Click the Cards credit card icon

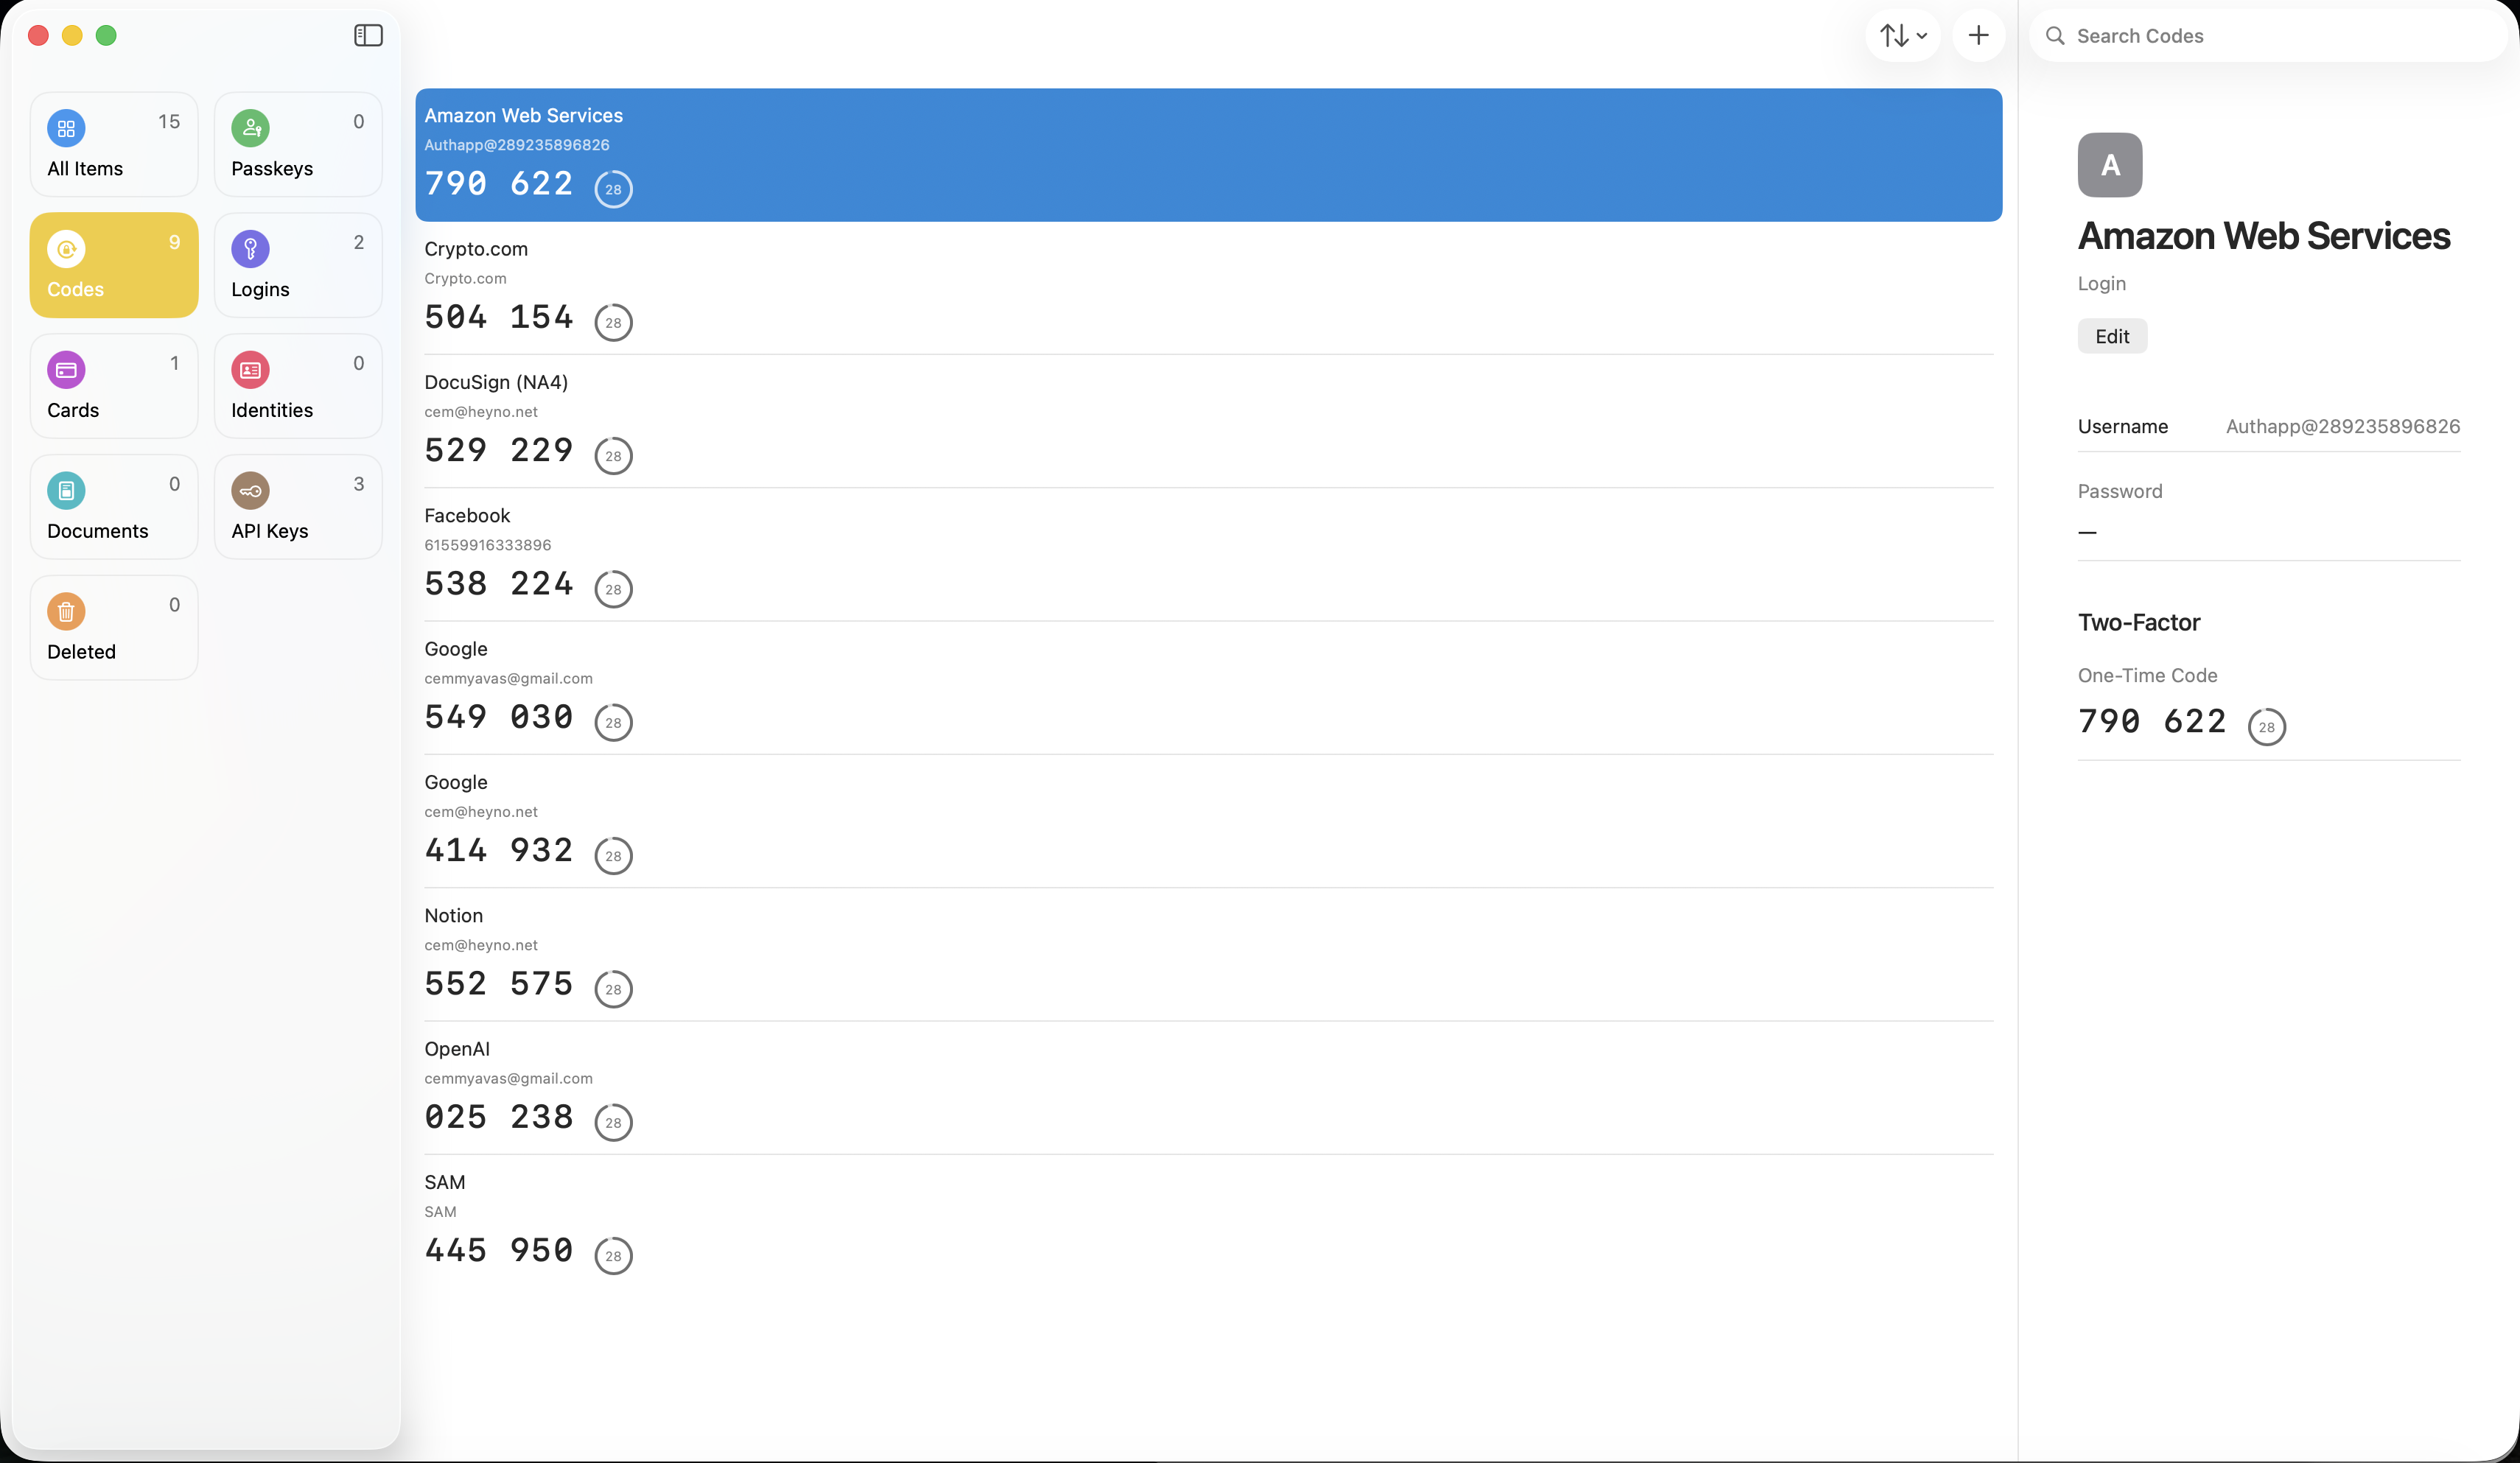[x=66, y=370]
